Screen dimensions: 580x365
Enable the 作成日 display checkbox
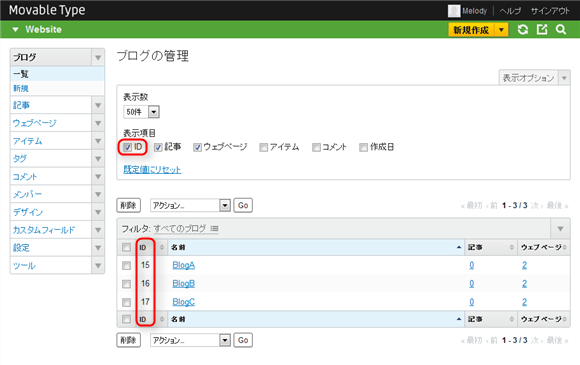pos(363,147)
